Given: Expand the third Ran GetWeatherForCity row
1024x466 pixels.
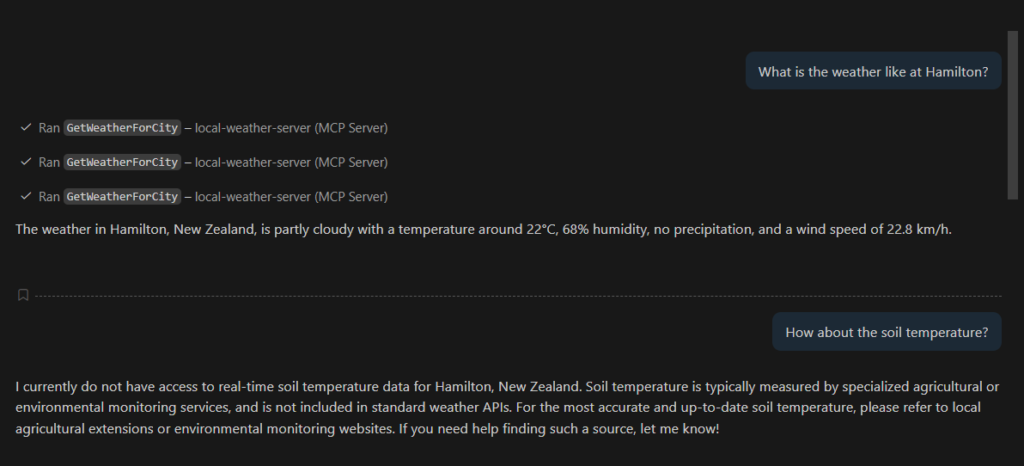Looking at the screenshot, I should click(49, 196).
